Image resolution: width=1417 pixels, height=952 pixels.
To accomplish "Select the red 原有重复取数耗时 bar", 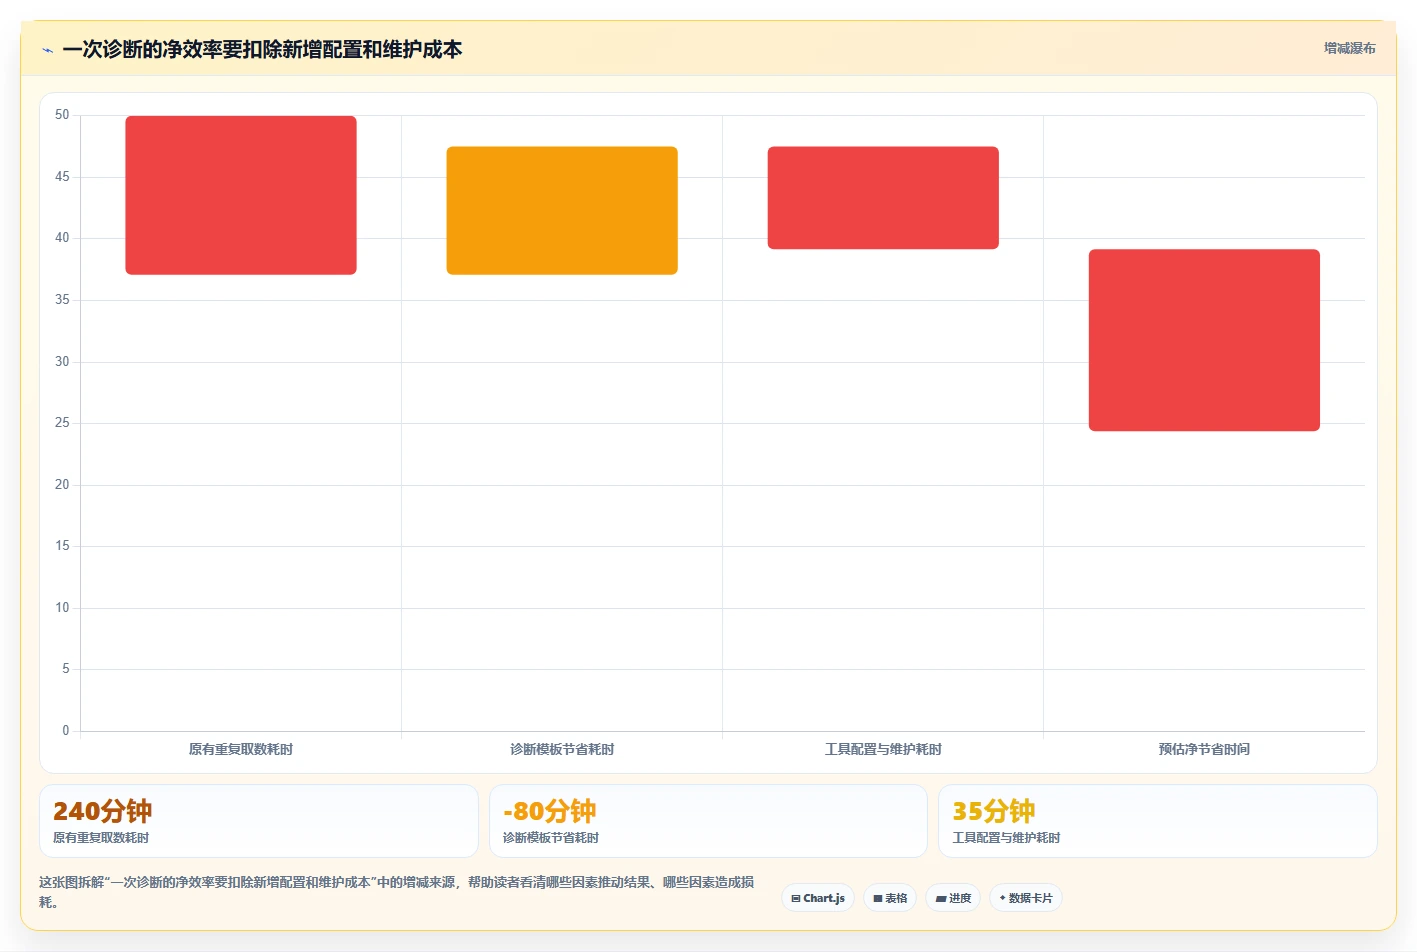I will point(241,195).
